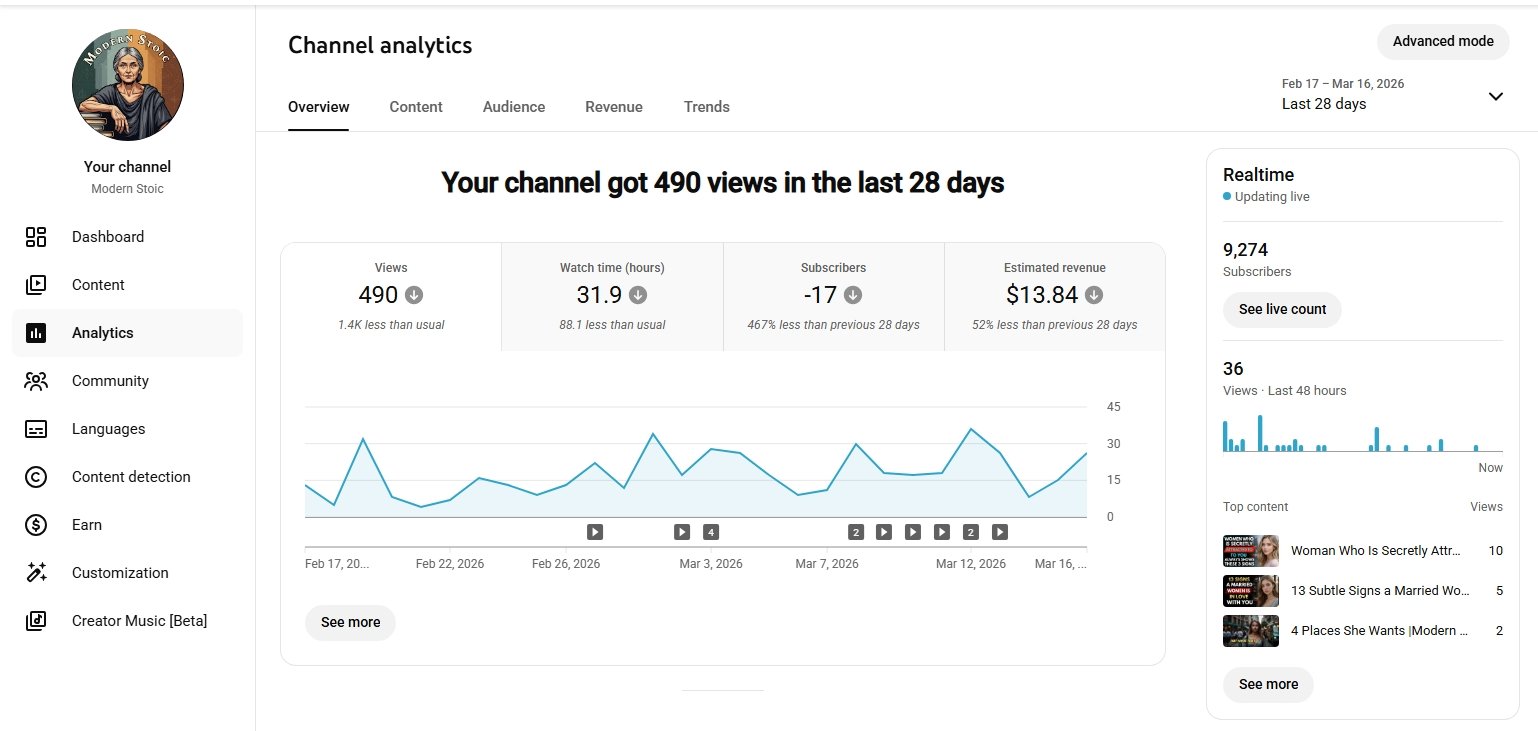Switch to the Trends tab
Image resolution: width=1538 pixels, height=731 pixels.
coord(706,107)
